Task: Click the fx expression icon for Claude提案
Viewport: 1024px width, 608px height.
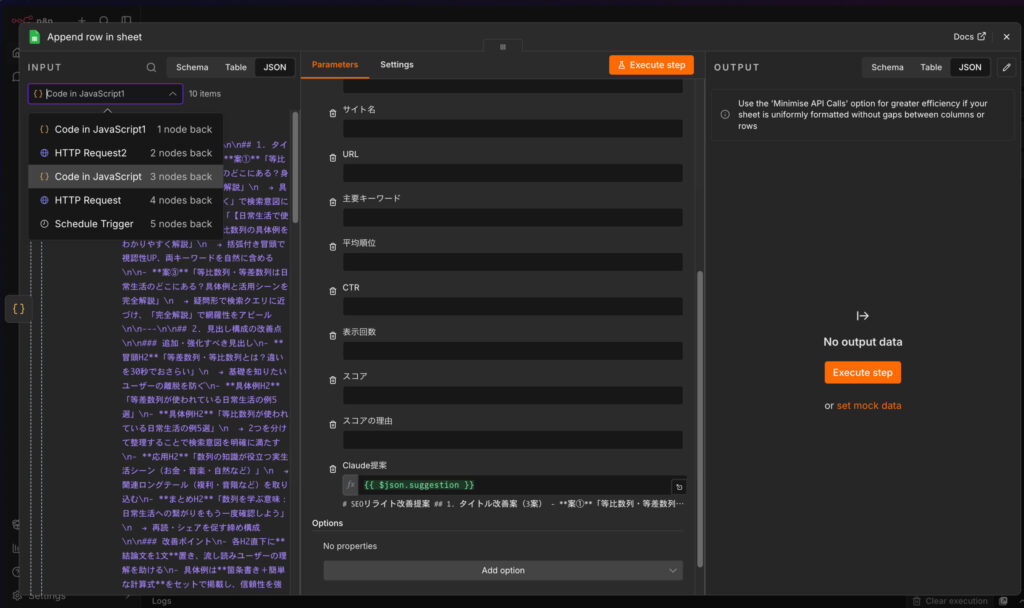Action: point(350,485)
